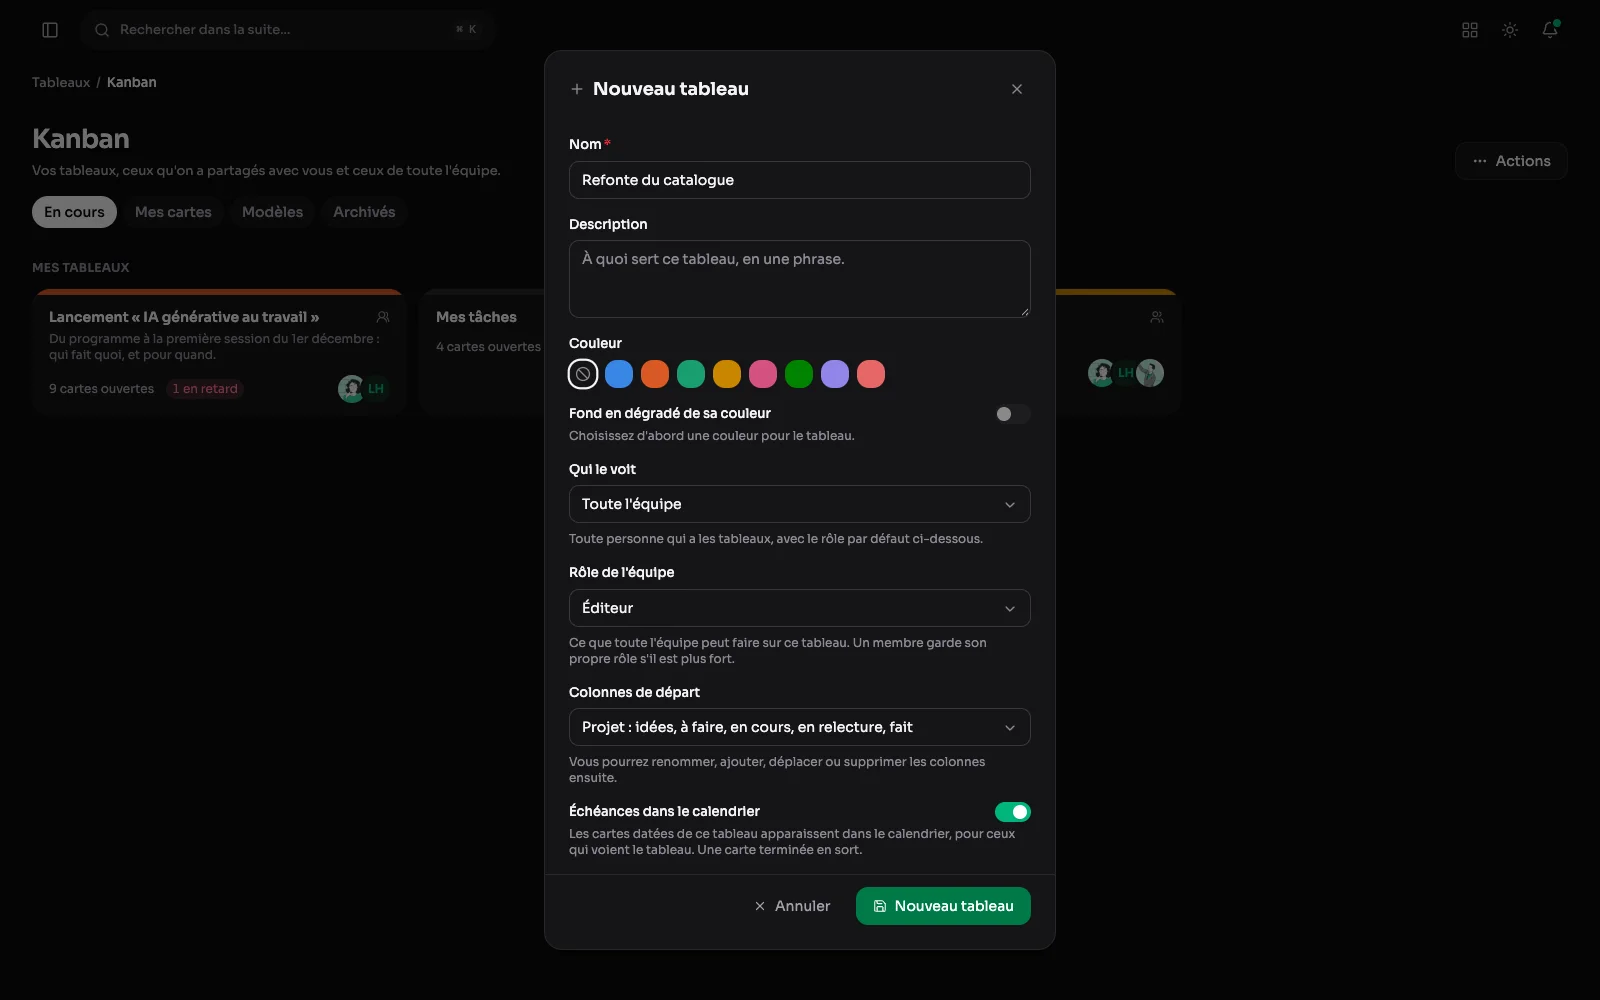Click the Description text area
The image size is (1600, 1000).
(x=800, y=279)
